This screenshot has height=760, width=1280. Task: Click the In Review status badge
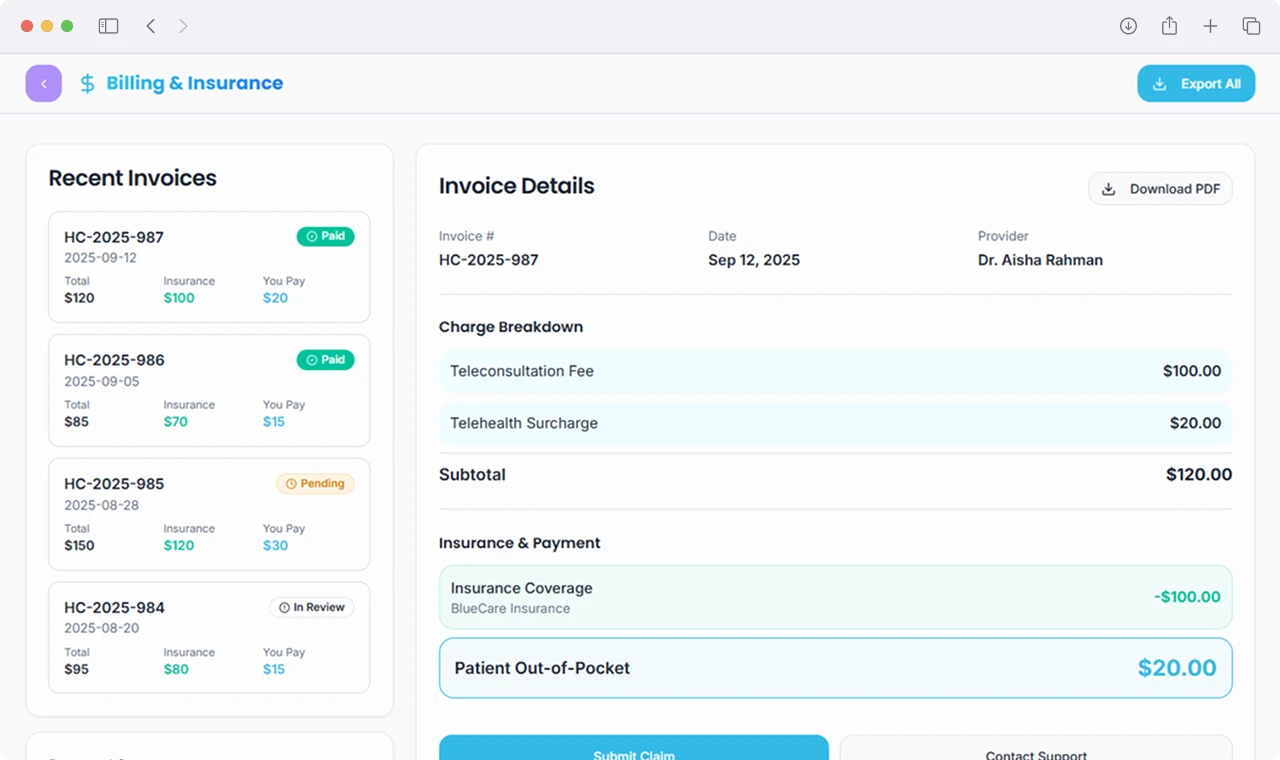click(x=311, y=607)
